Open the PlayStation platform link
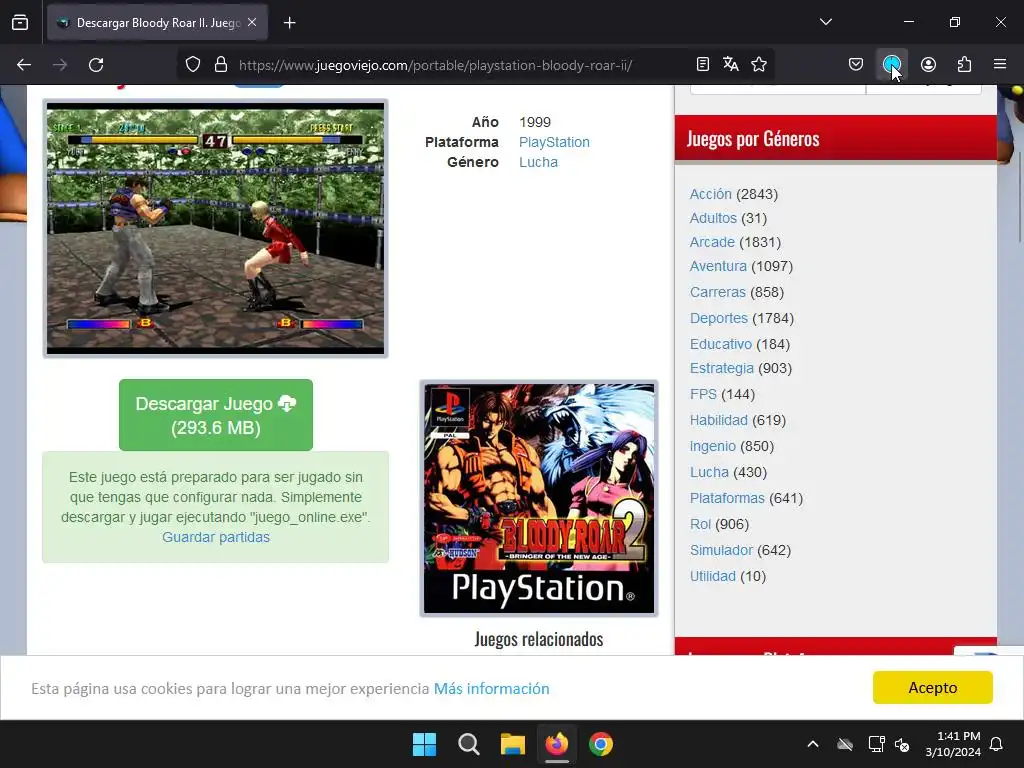 click(x=554, y=142)
